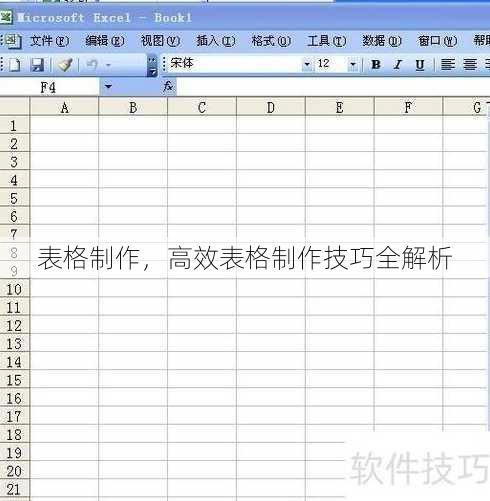Click the Insert Function fx icon
Viewport: 490px width, 501px height.
click(x=168, y=86)
